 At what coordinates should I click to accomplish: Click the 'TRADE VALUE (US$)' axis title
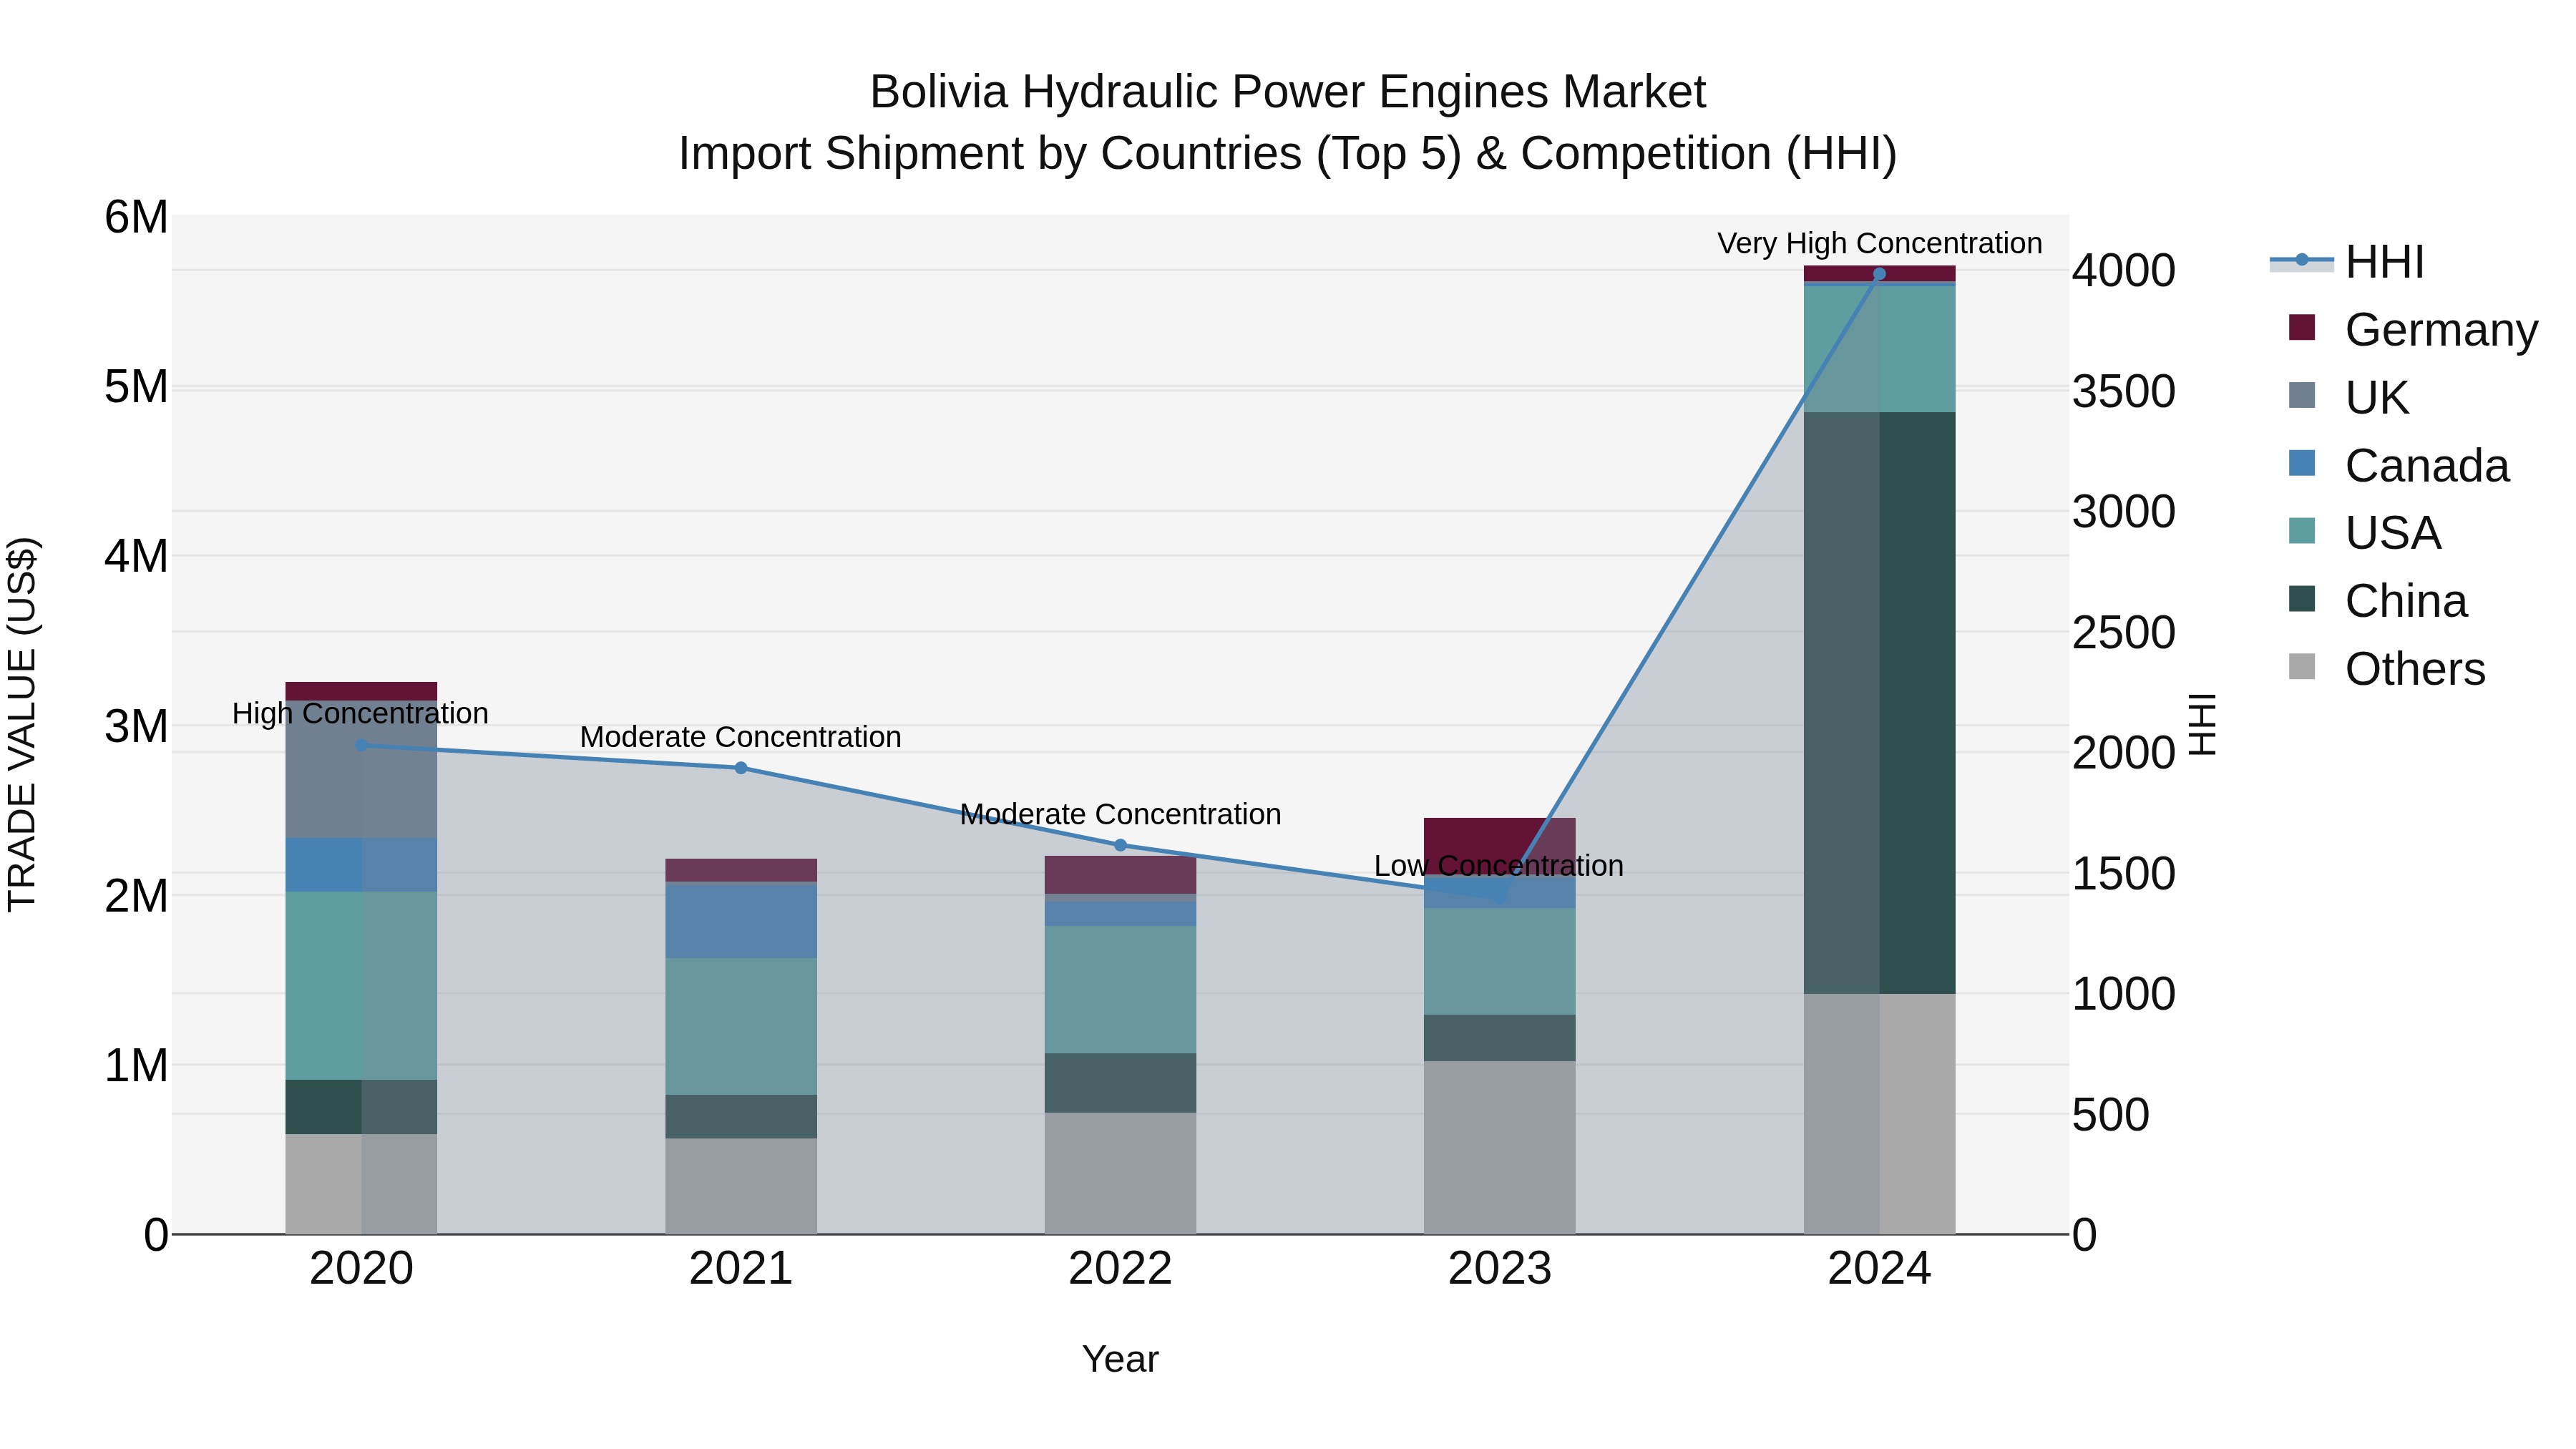point(22,724)
